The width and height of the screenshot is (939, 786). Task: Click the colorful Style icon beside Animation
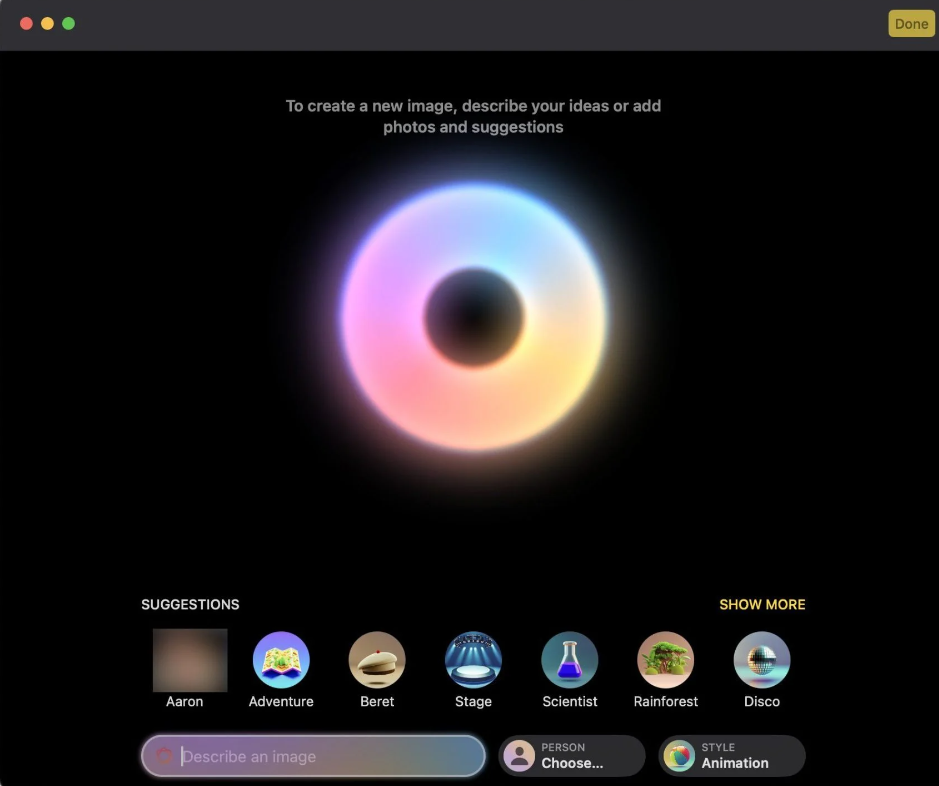pyautogui.click(x=679, y=756)
